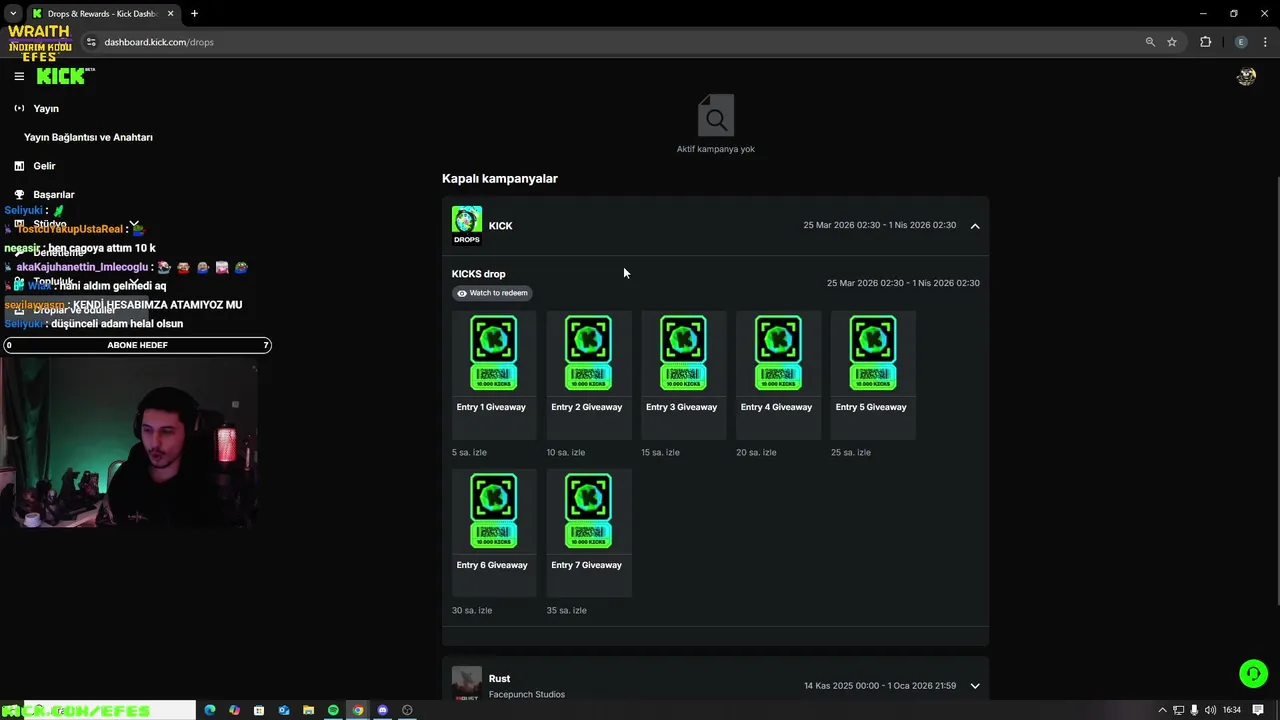Image resolution: width=1280 pixels, height=720 pixels.
Task: Select the Entry 4 Giveaway drop card
Action: [778, 375]
